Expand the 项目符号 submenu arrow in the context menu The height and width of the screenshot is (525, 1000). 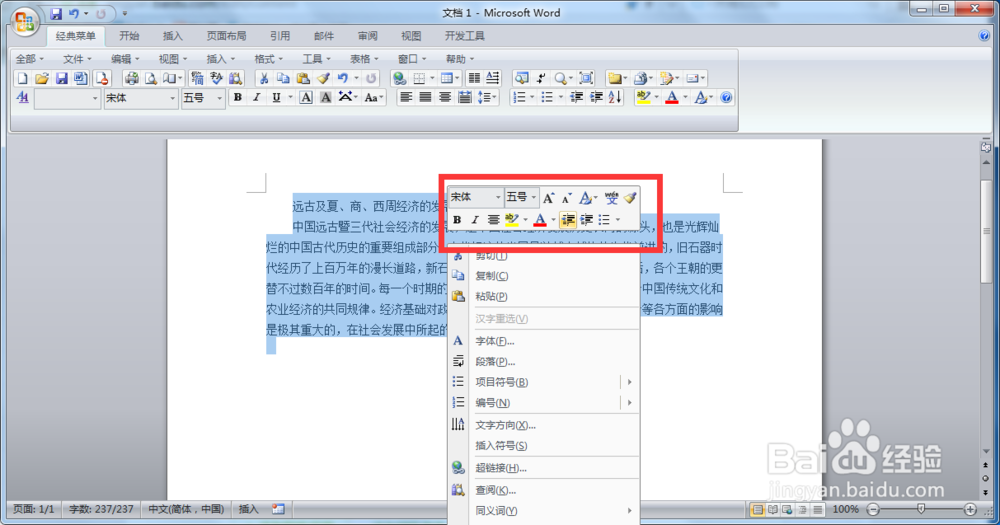coord(629,382)
